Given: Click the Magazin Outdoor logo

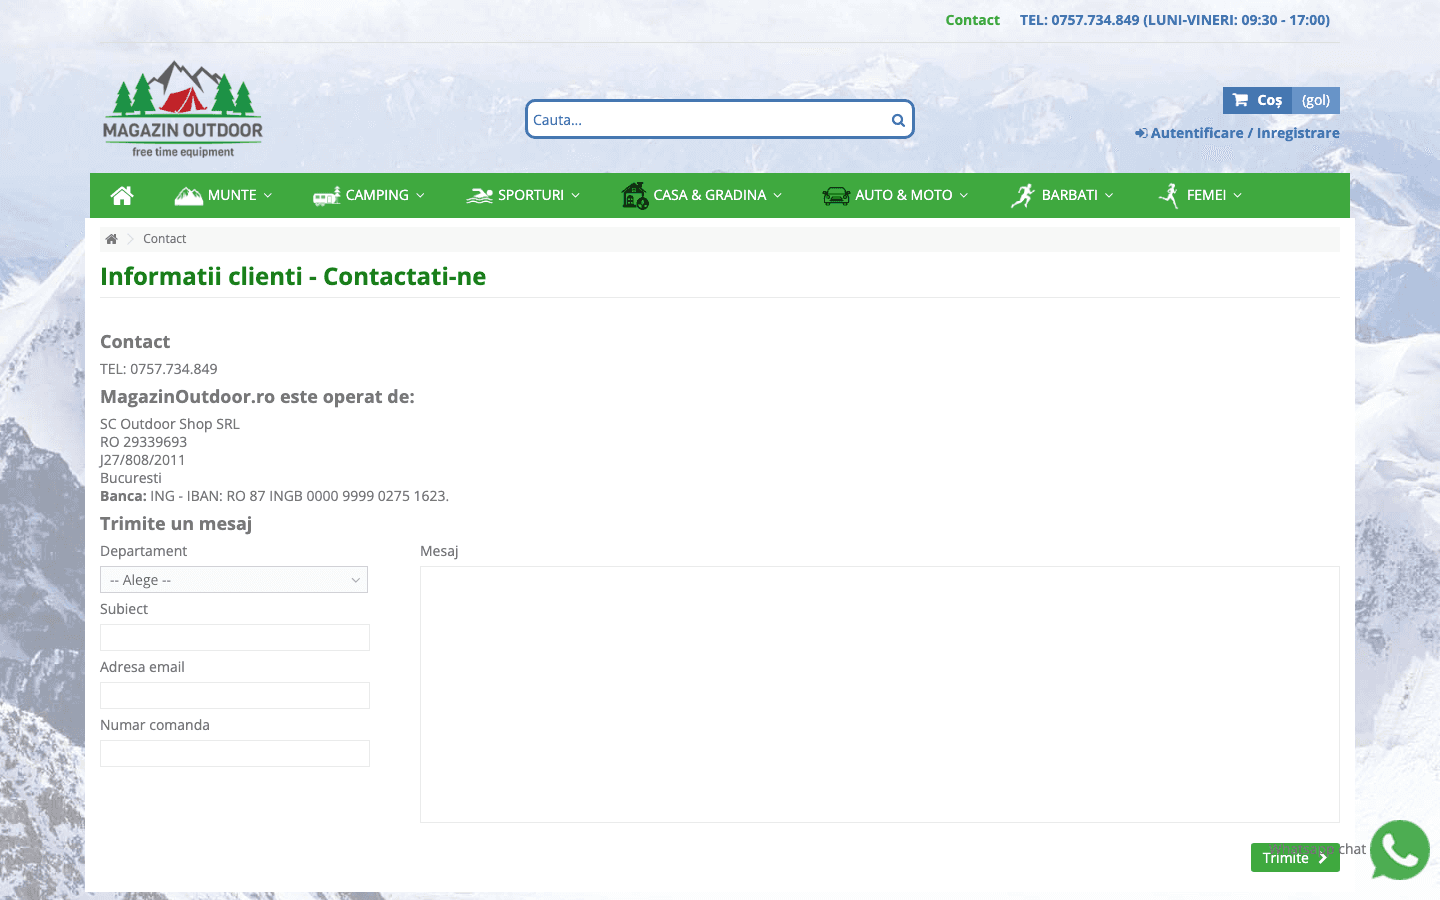Looking at the screenshot, I should pyautogui.click(x=183, y=109).
